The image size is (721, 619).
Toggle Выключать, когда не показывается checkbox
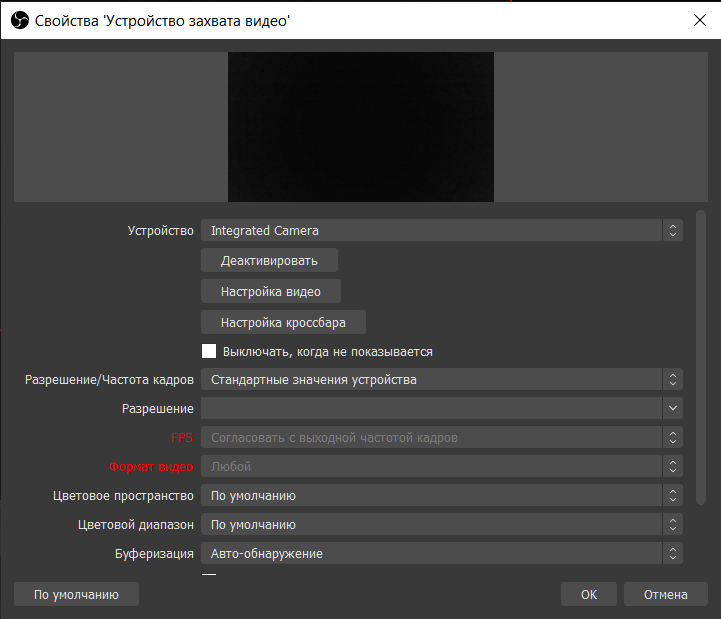point(209,351)
